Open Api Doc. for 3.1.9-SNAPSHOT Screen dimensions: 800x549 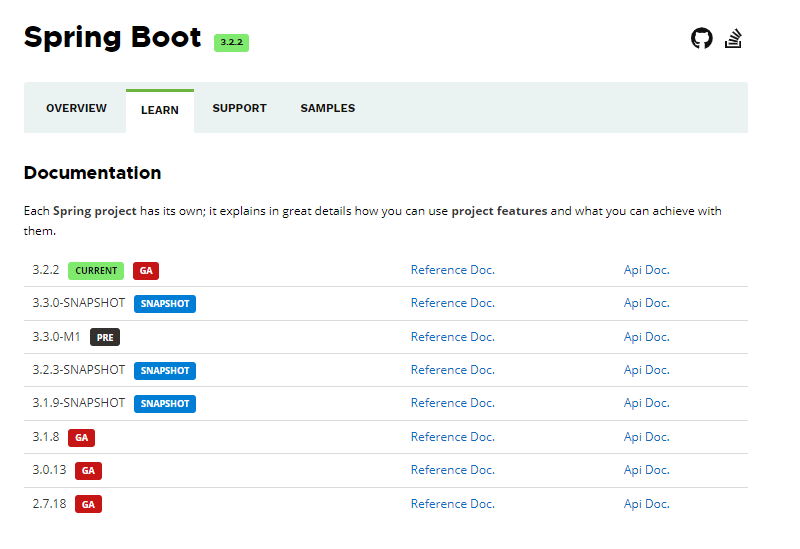(646, 403)
